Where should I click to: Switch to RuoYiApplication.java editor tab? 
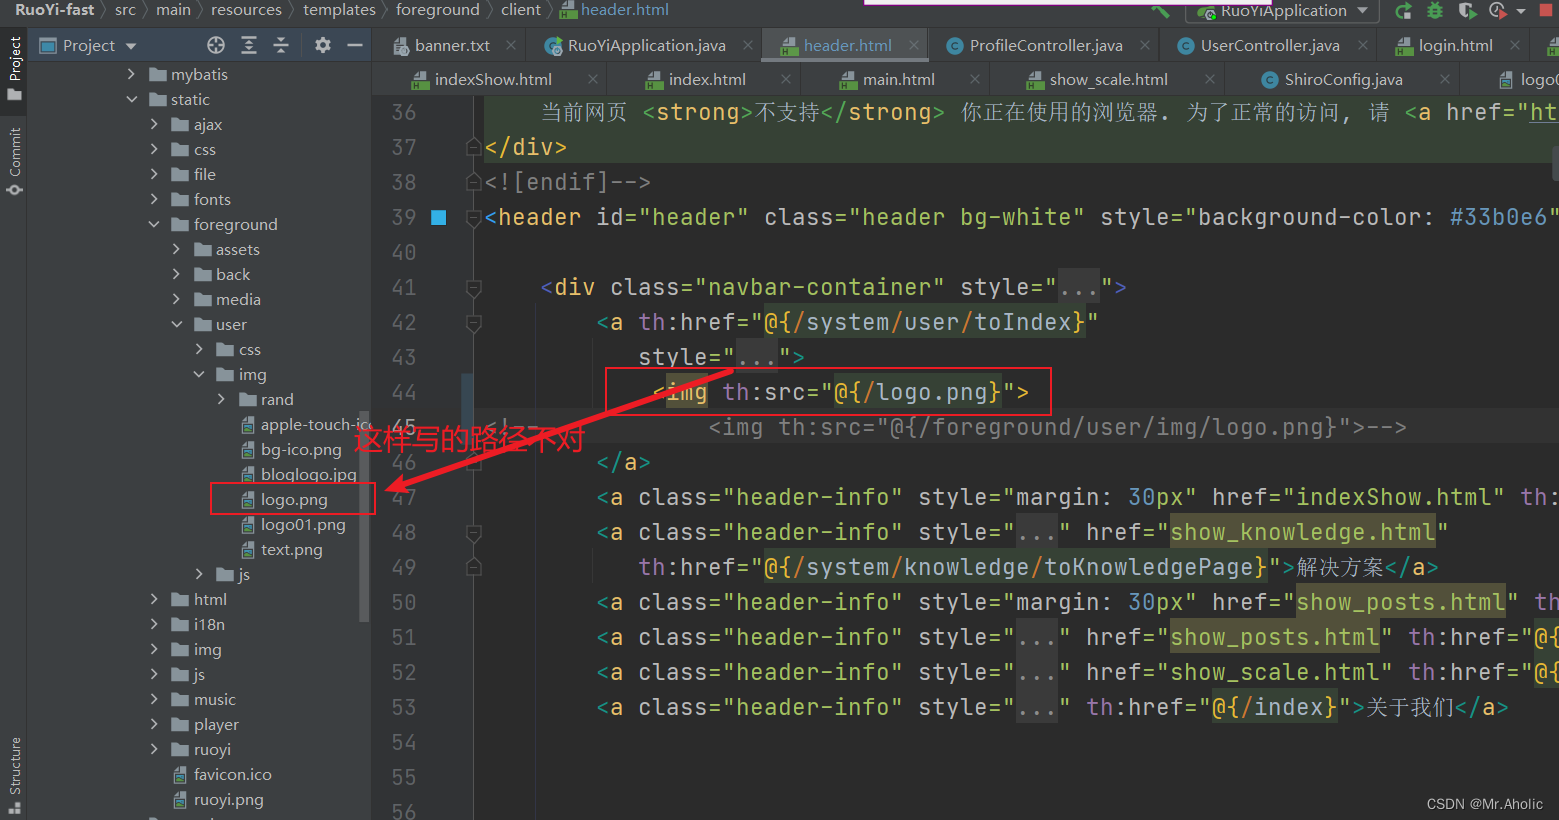click(646, 45)
